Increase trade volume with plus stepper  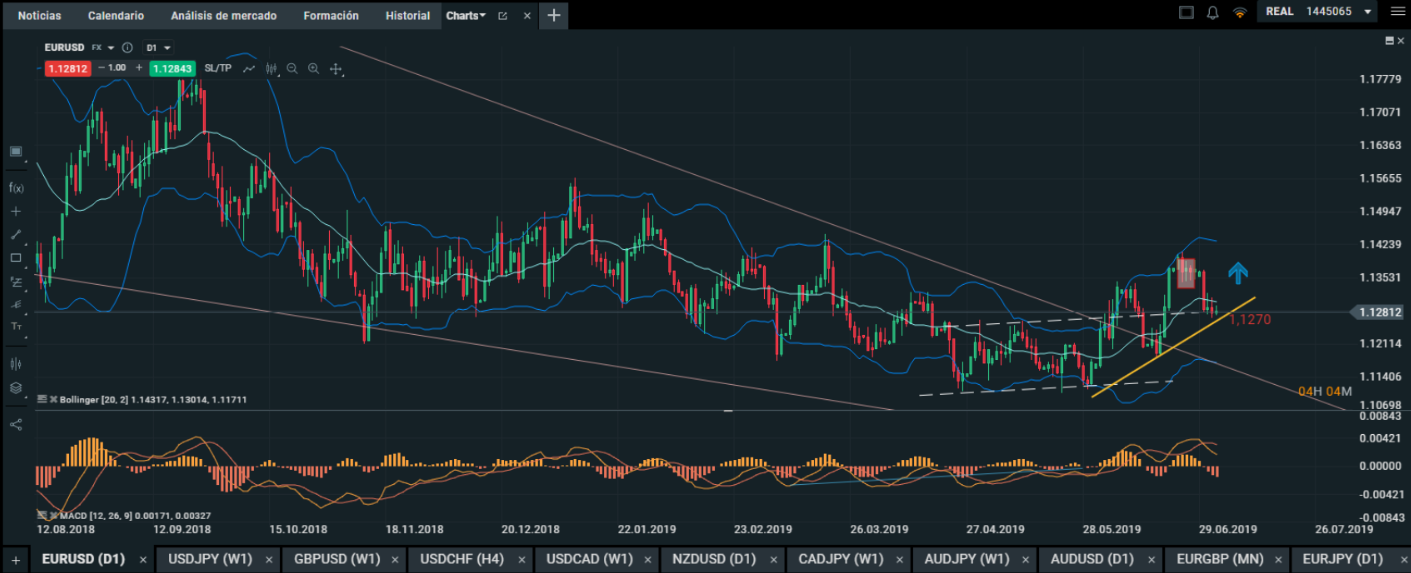(138, 68)
